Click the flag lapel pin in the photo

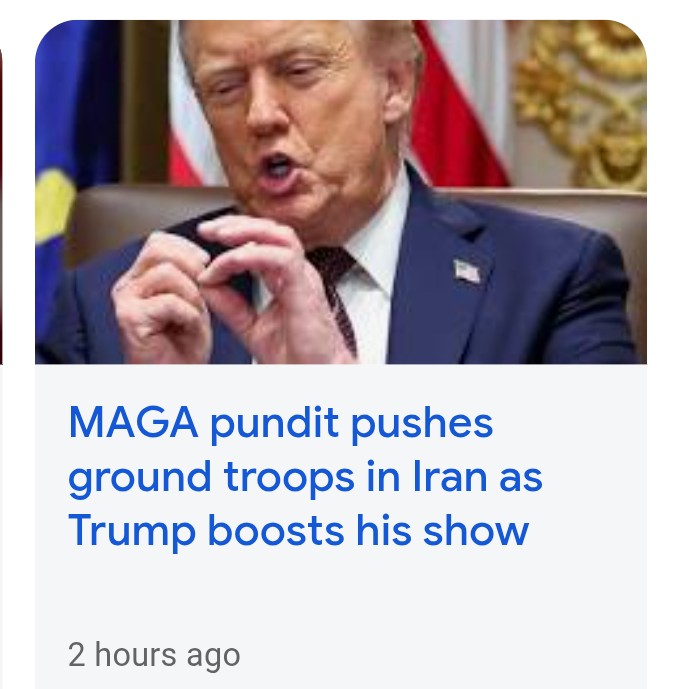(467, 271)
